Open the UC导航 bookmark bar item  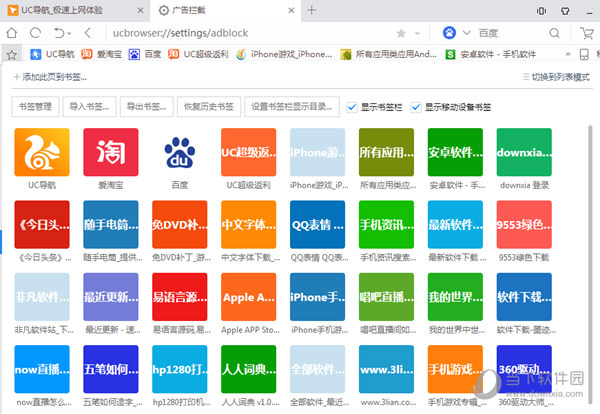(52, 54)
